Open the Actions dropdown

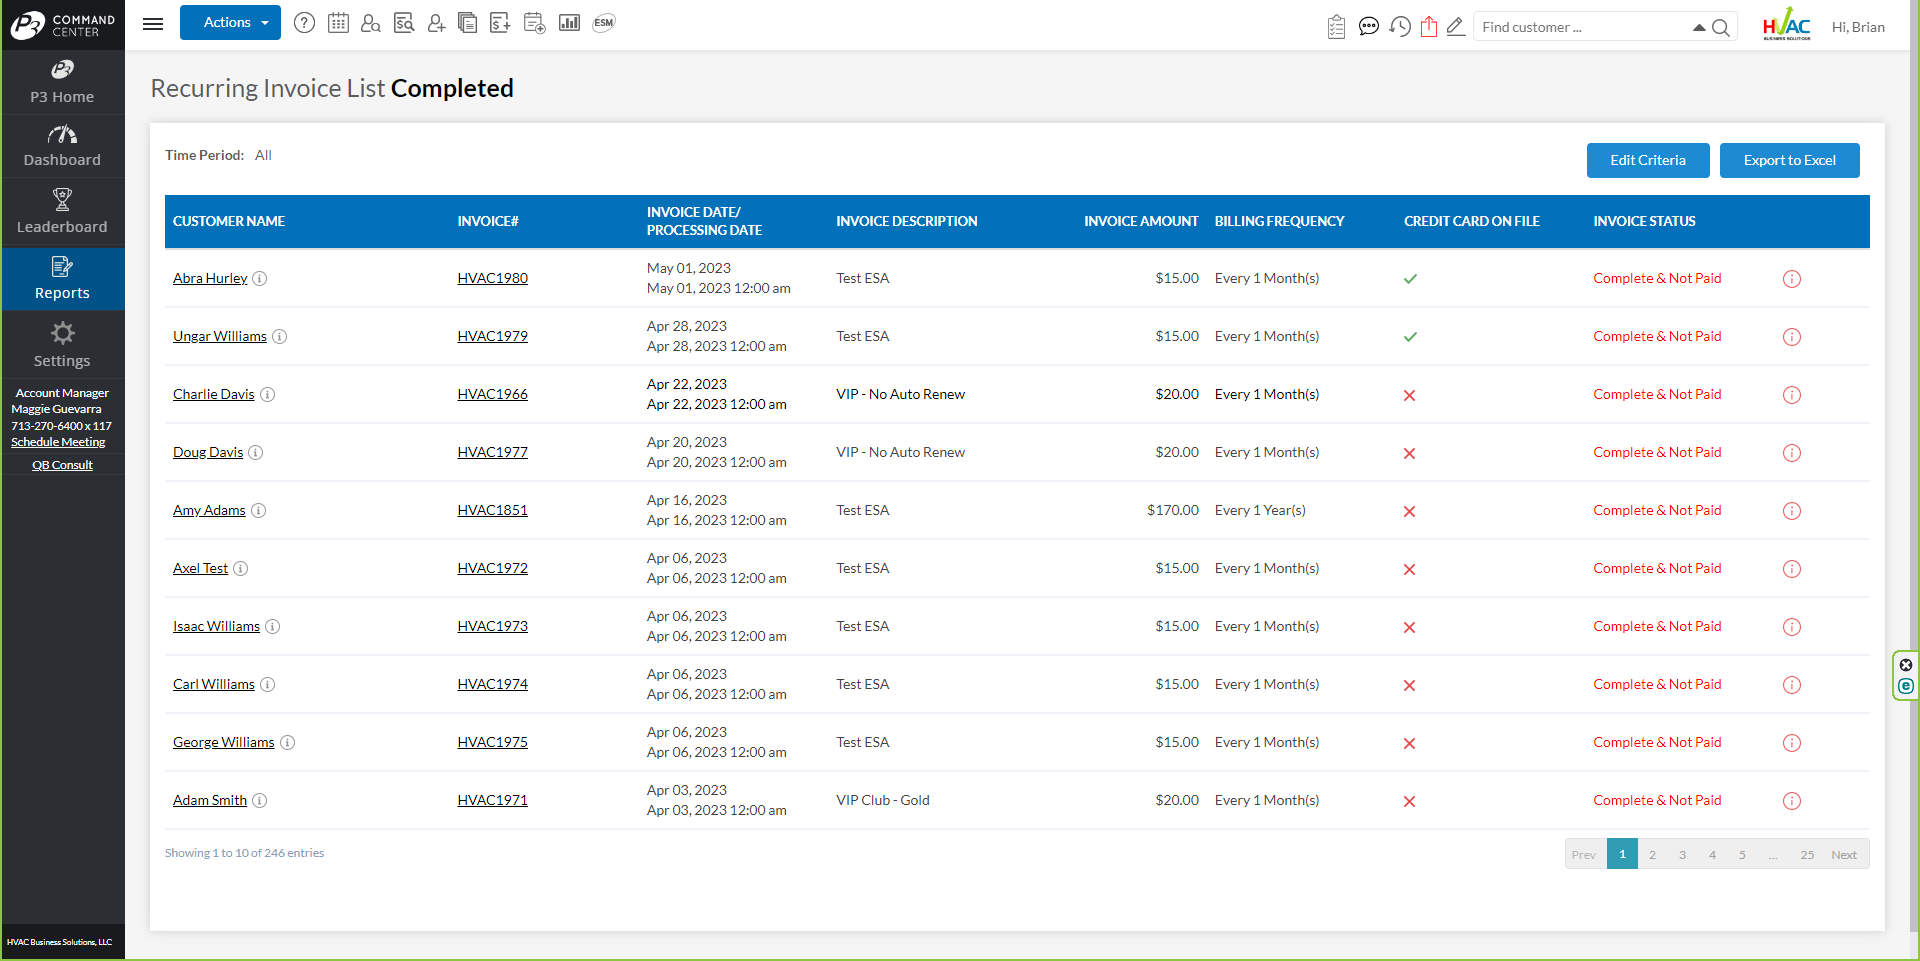230,22
